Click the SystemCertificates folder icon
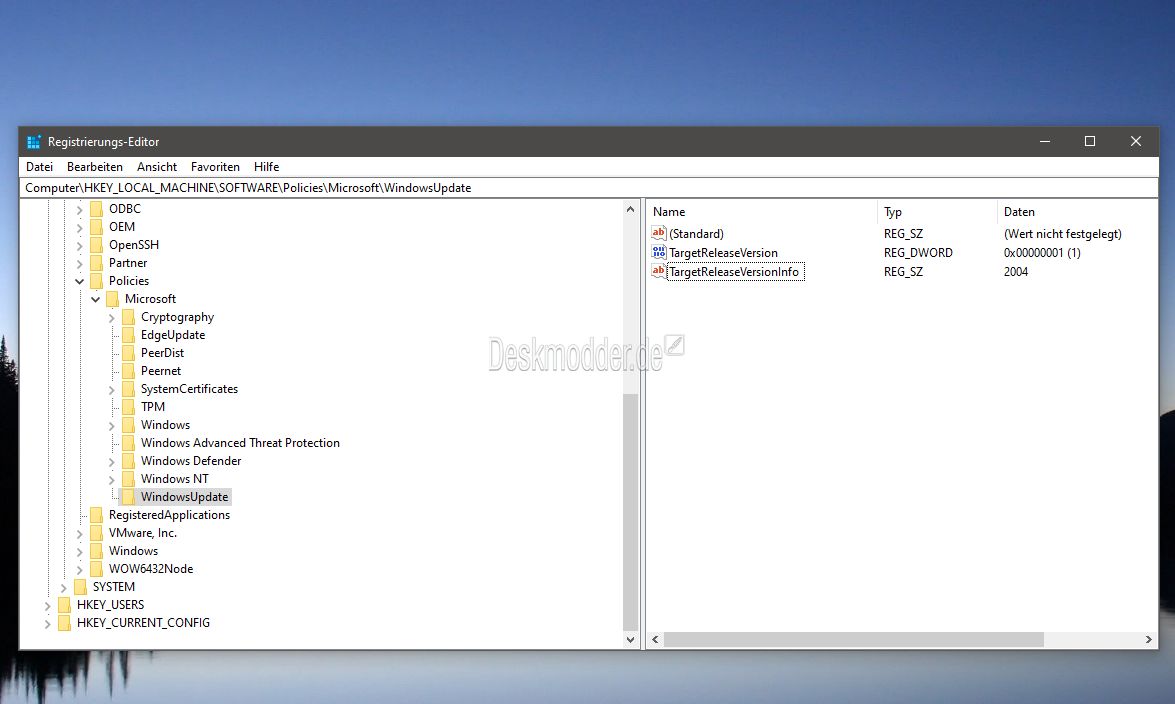Viewport: 1175px width, 704px height. point(128,389)
